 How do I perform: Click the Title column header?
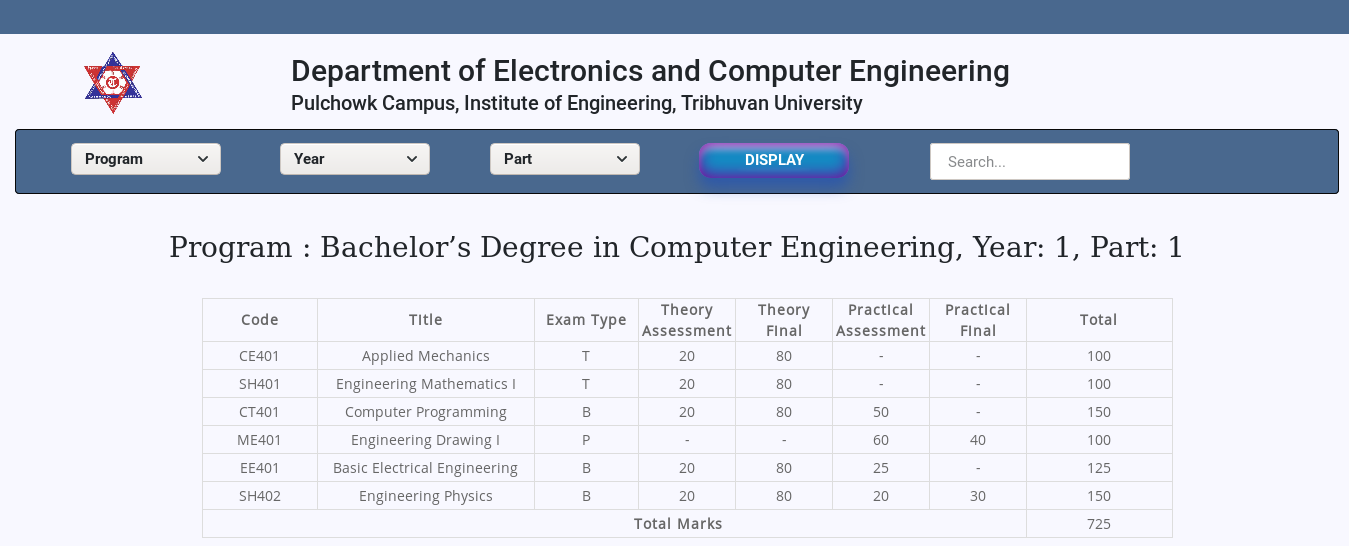click(426, 320)
